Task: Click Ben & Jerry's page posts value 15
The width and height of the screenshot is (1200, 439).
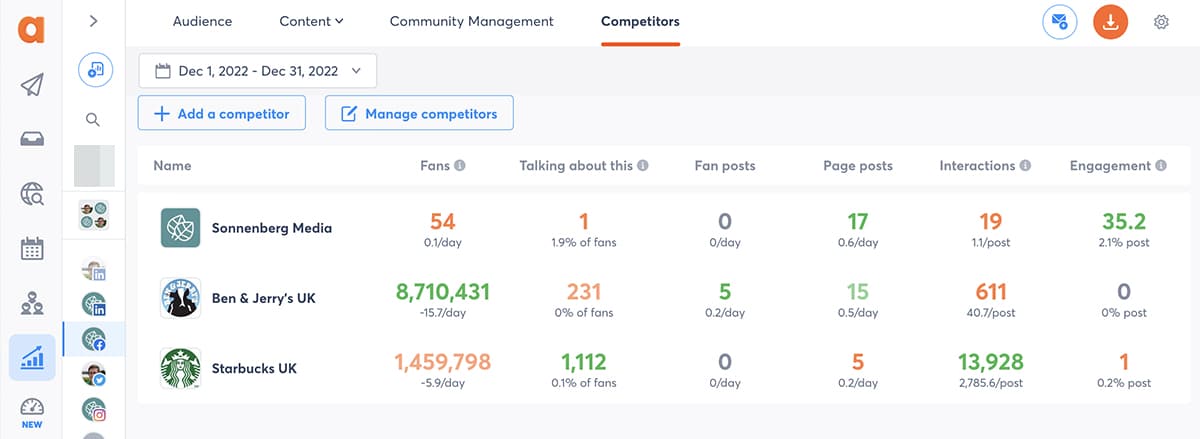Action: pos(858,292)
